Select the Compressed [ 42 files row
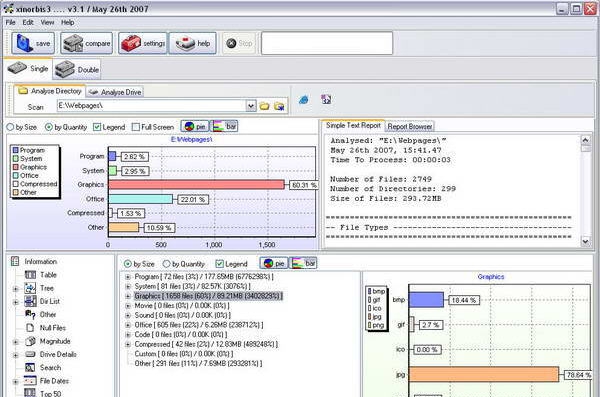This screenshot has height=397, width=600. point(206,344)
